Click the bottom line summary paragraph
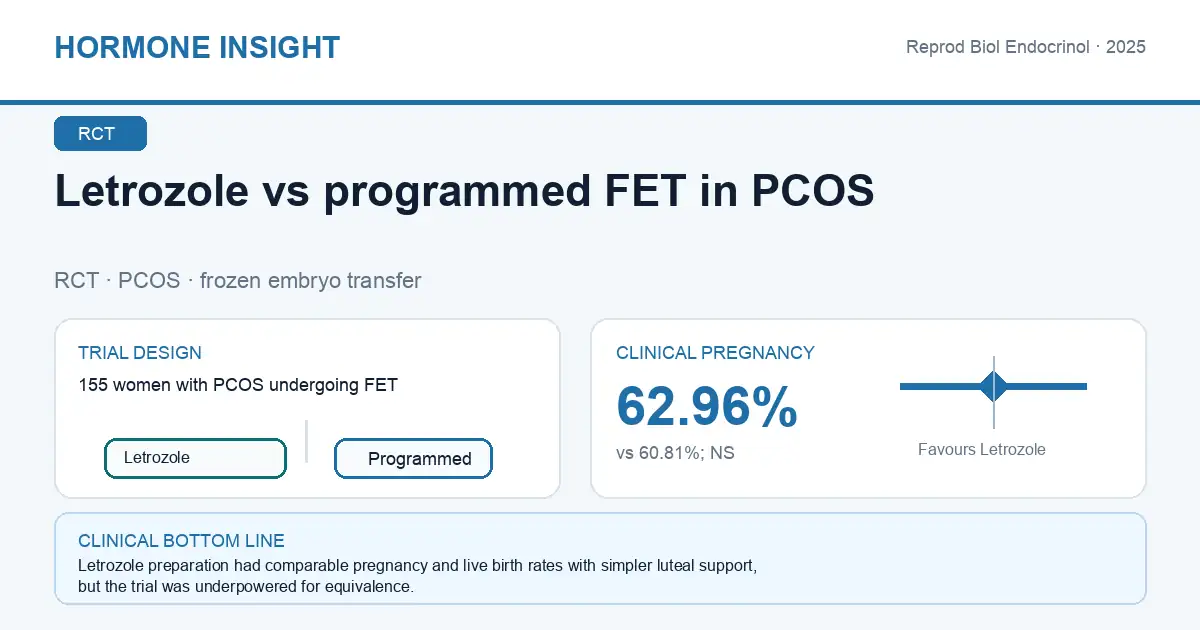1200x630 pixels. (x=417, y=576)
